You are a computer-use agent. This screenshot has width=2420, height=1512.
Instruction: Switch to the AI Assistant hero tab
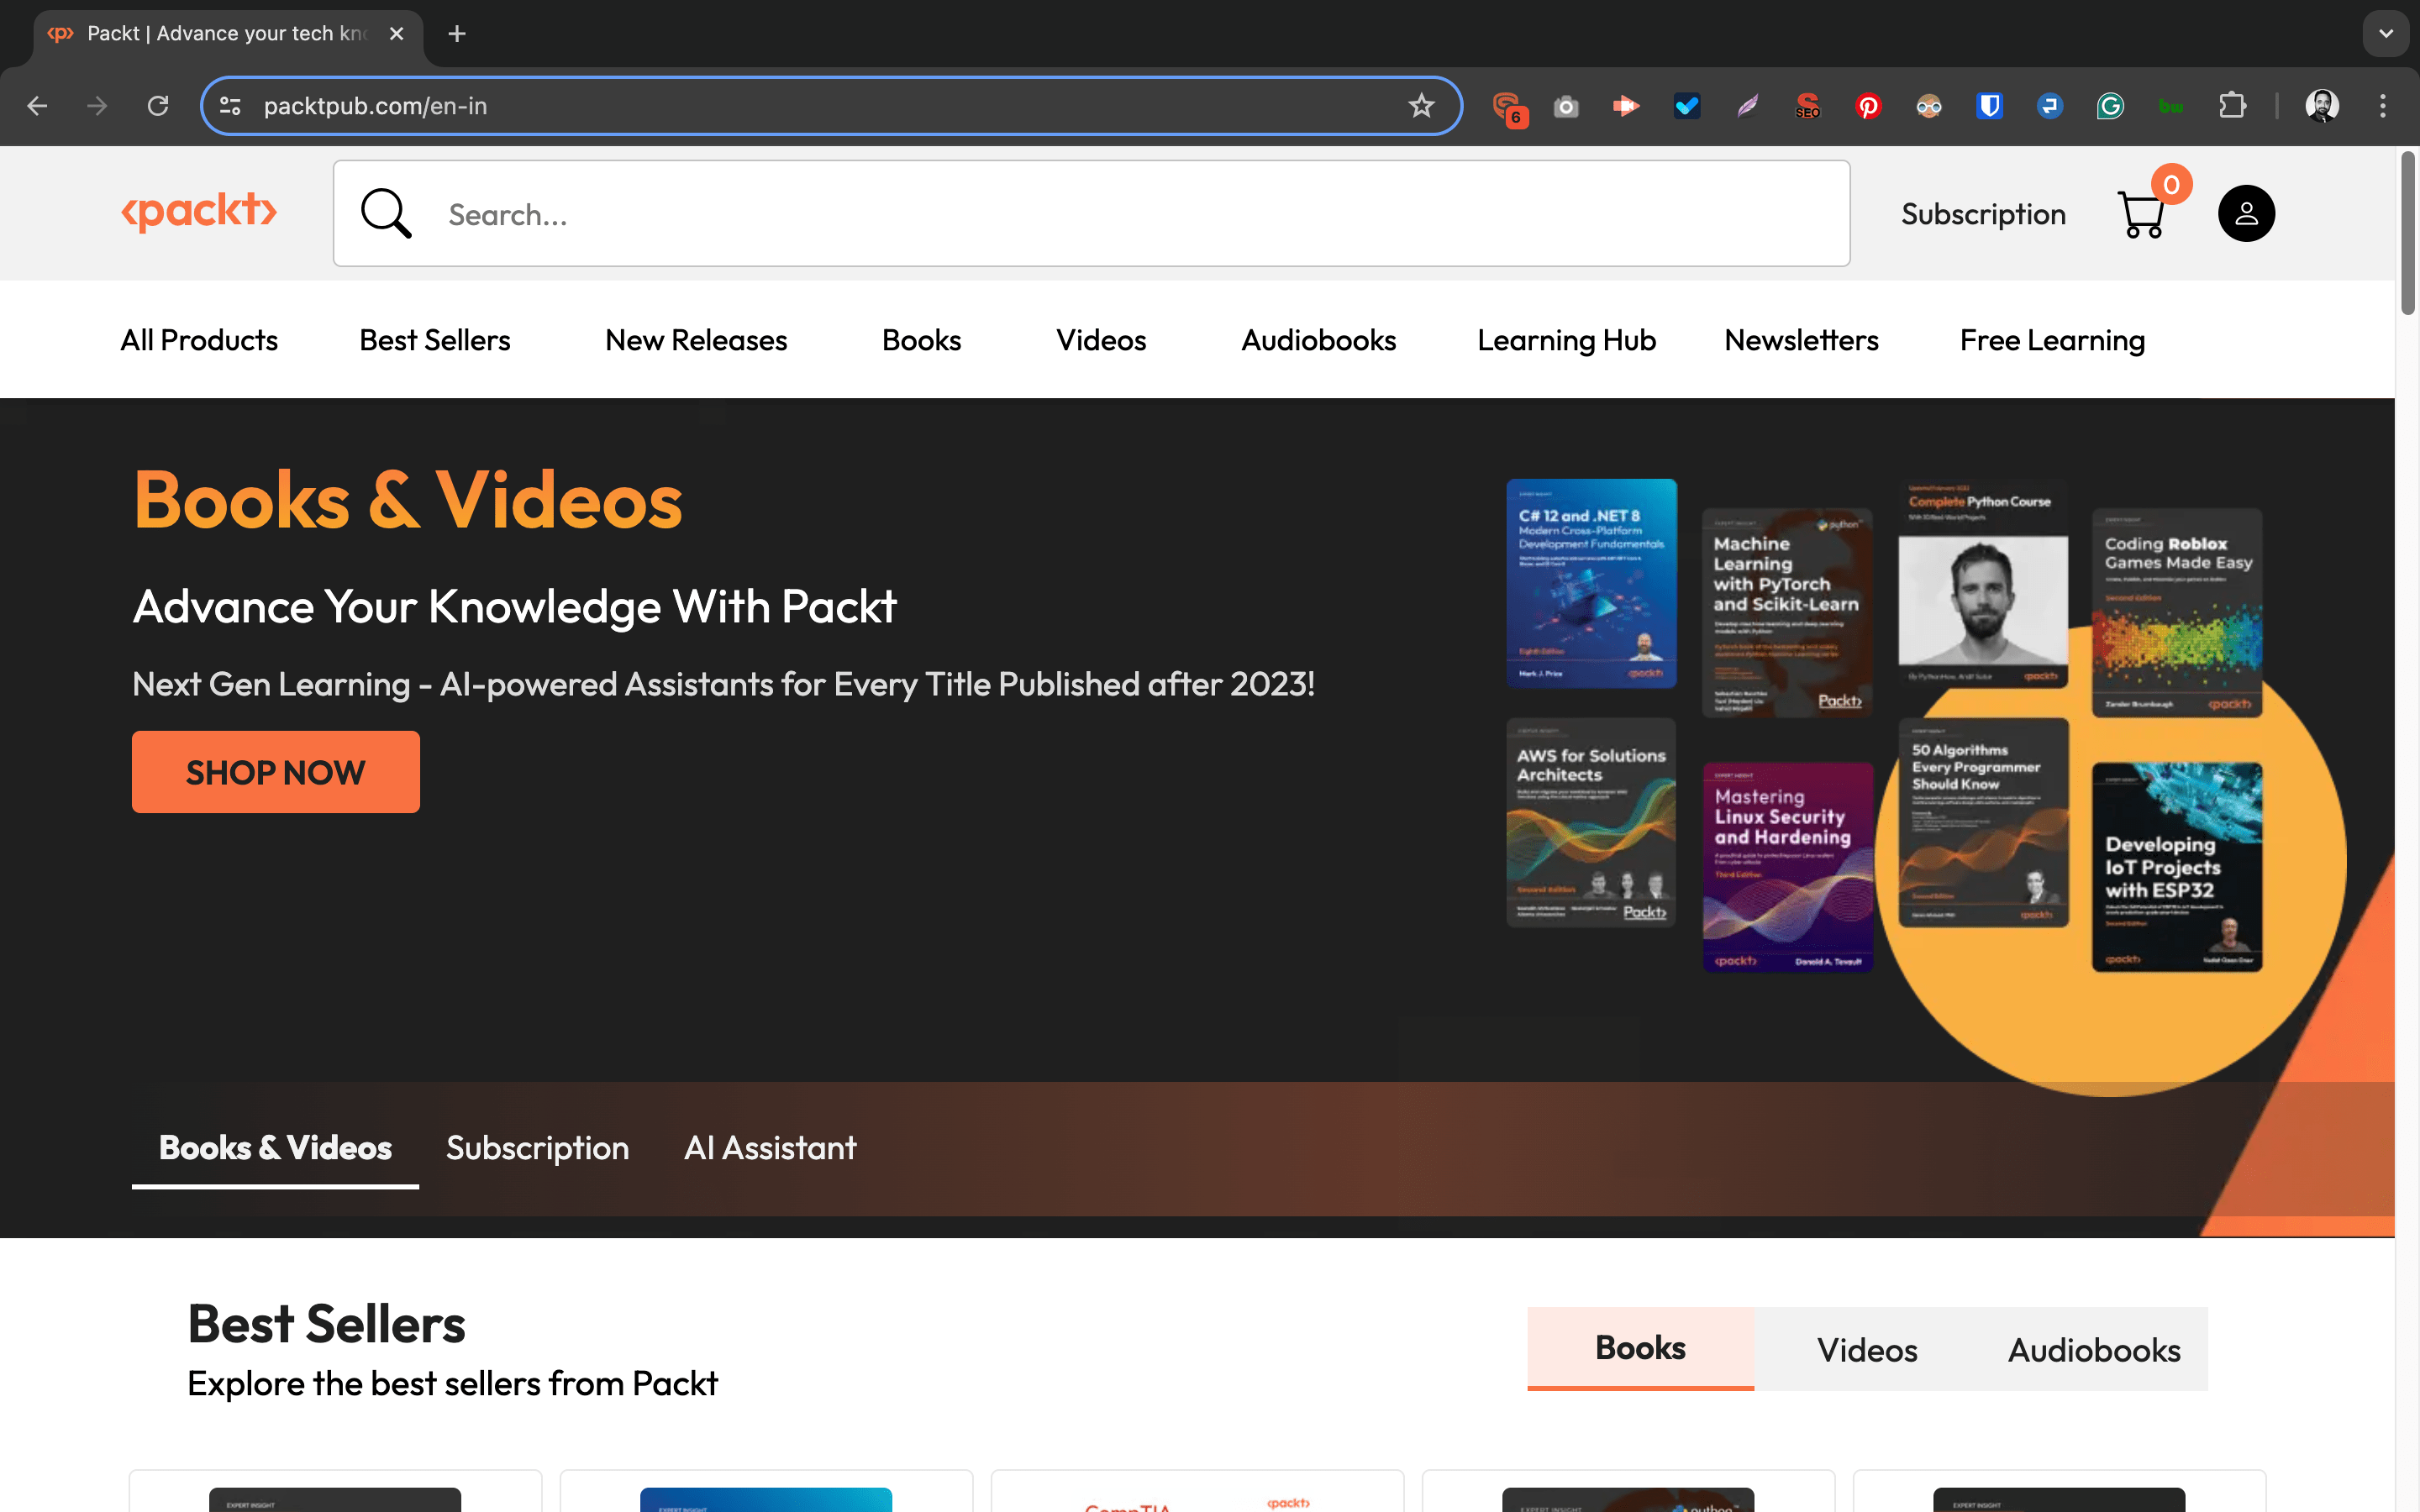[770, 1148]
